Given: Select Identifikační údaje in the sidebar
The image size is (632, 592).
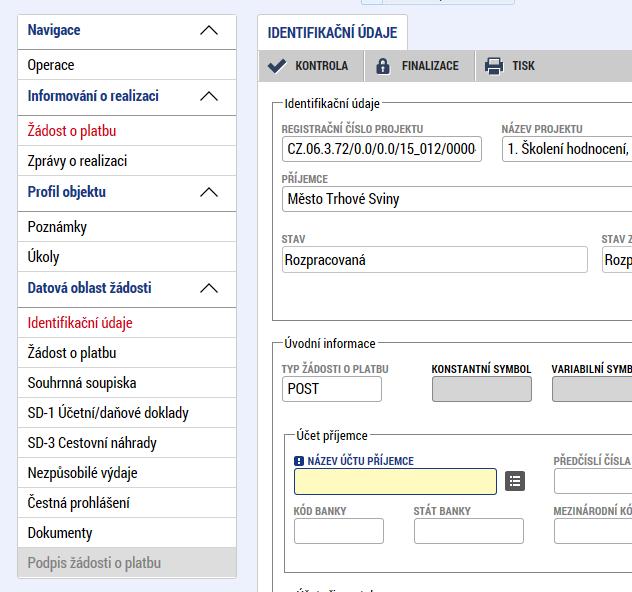Looking at the screenshot, I should pyautogui.click(x=127, y=322).
